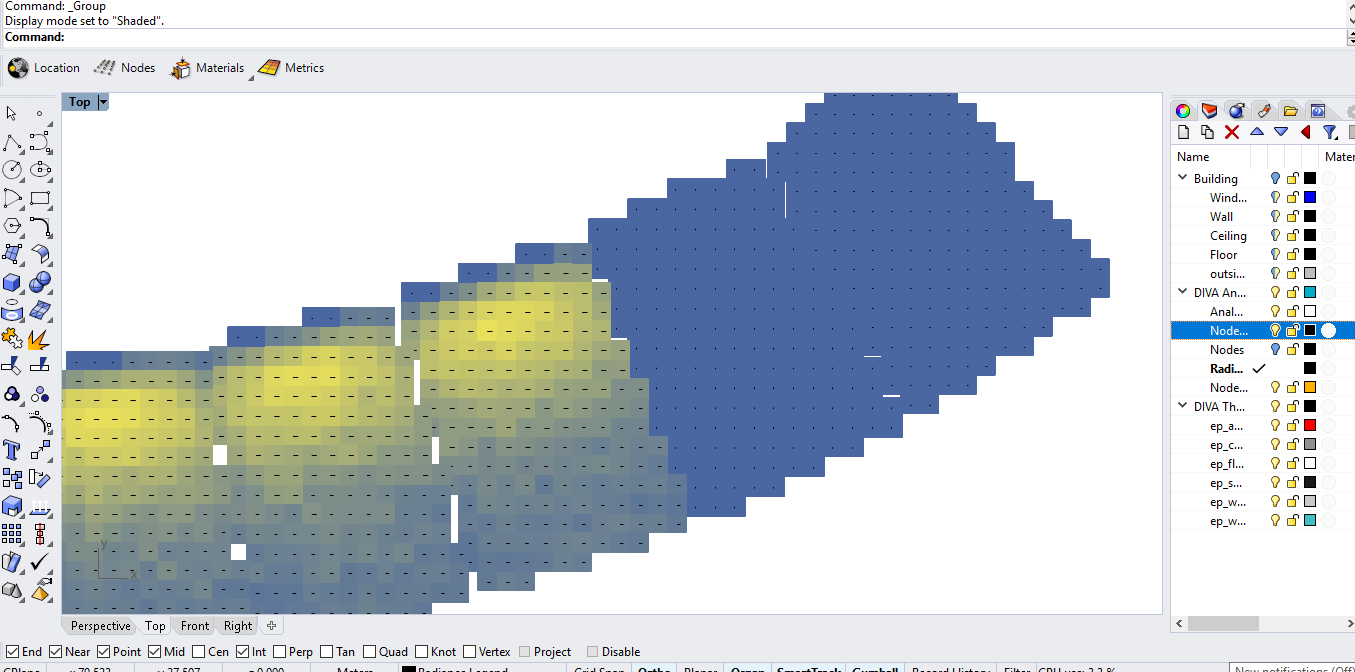Select the Circle tool
The height and width of the screenshot is (672, 1355).
pos(13,170)
